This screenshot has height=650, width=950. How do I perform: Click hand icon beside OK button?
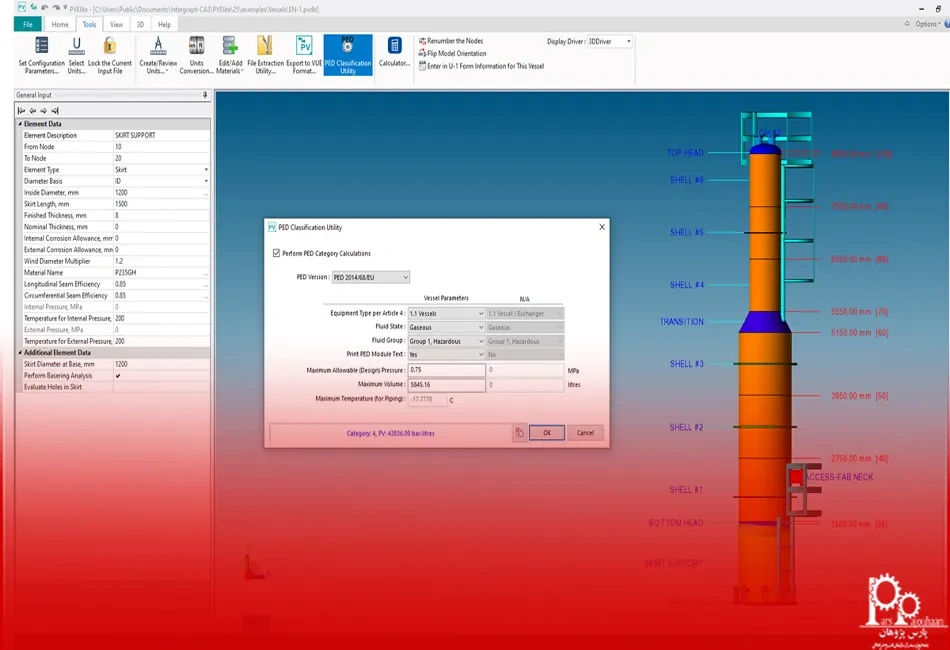(519, 433)
